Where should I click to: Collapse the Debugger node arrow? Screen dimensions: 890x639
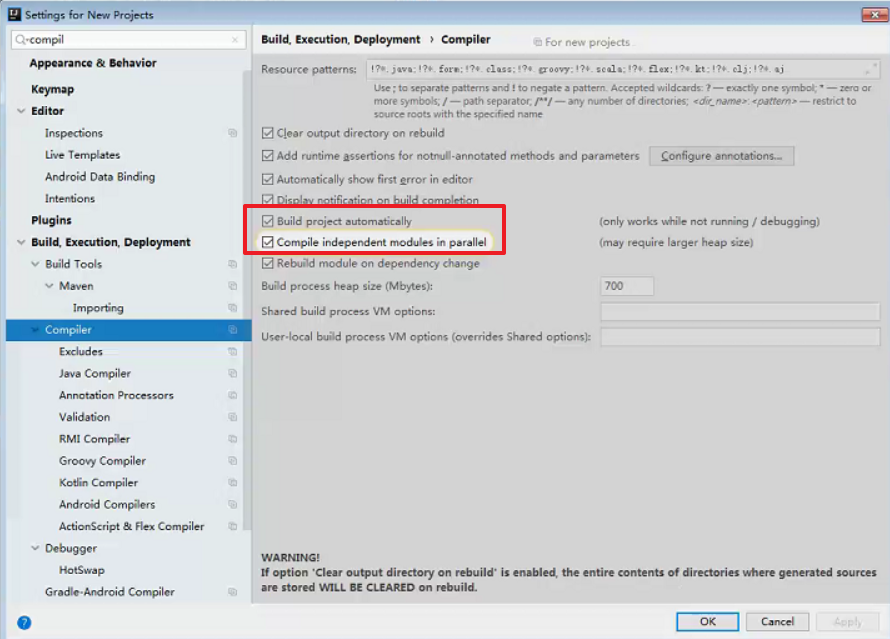35,548
